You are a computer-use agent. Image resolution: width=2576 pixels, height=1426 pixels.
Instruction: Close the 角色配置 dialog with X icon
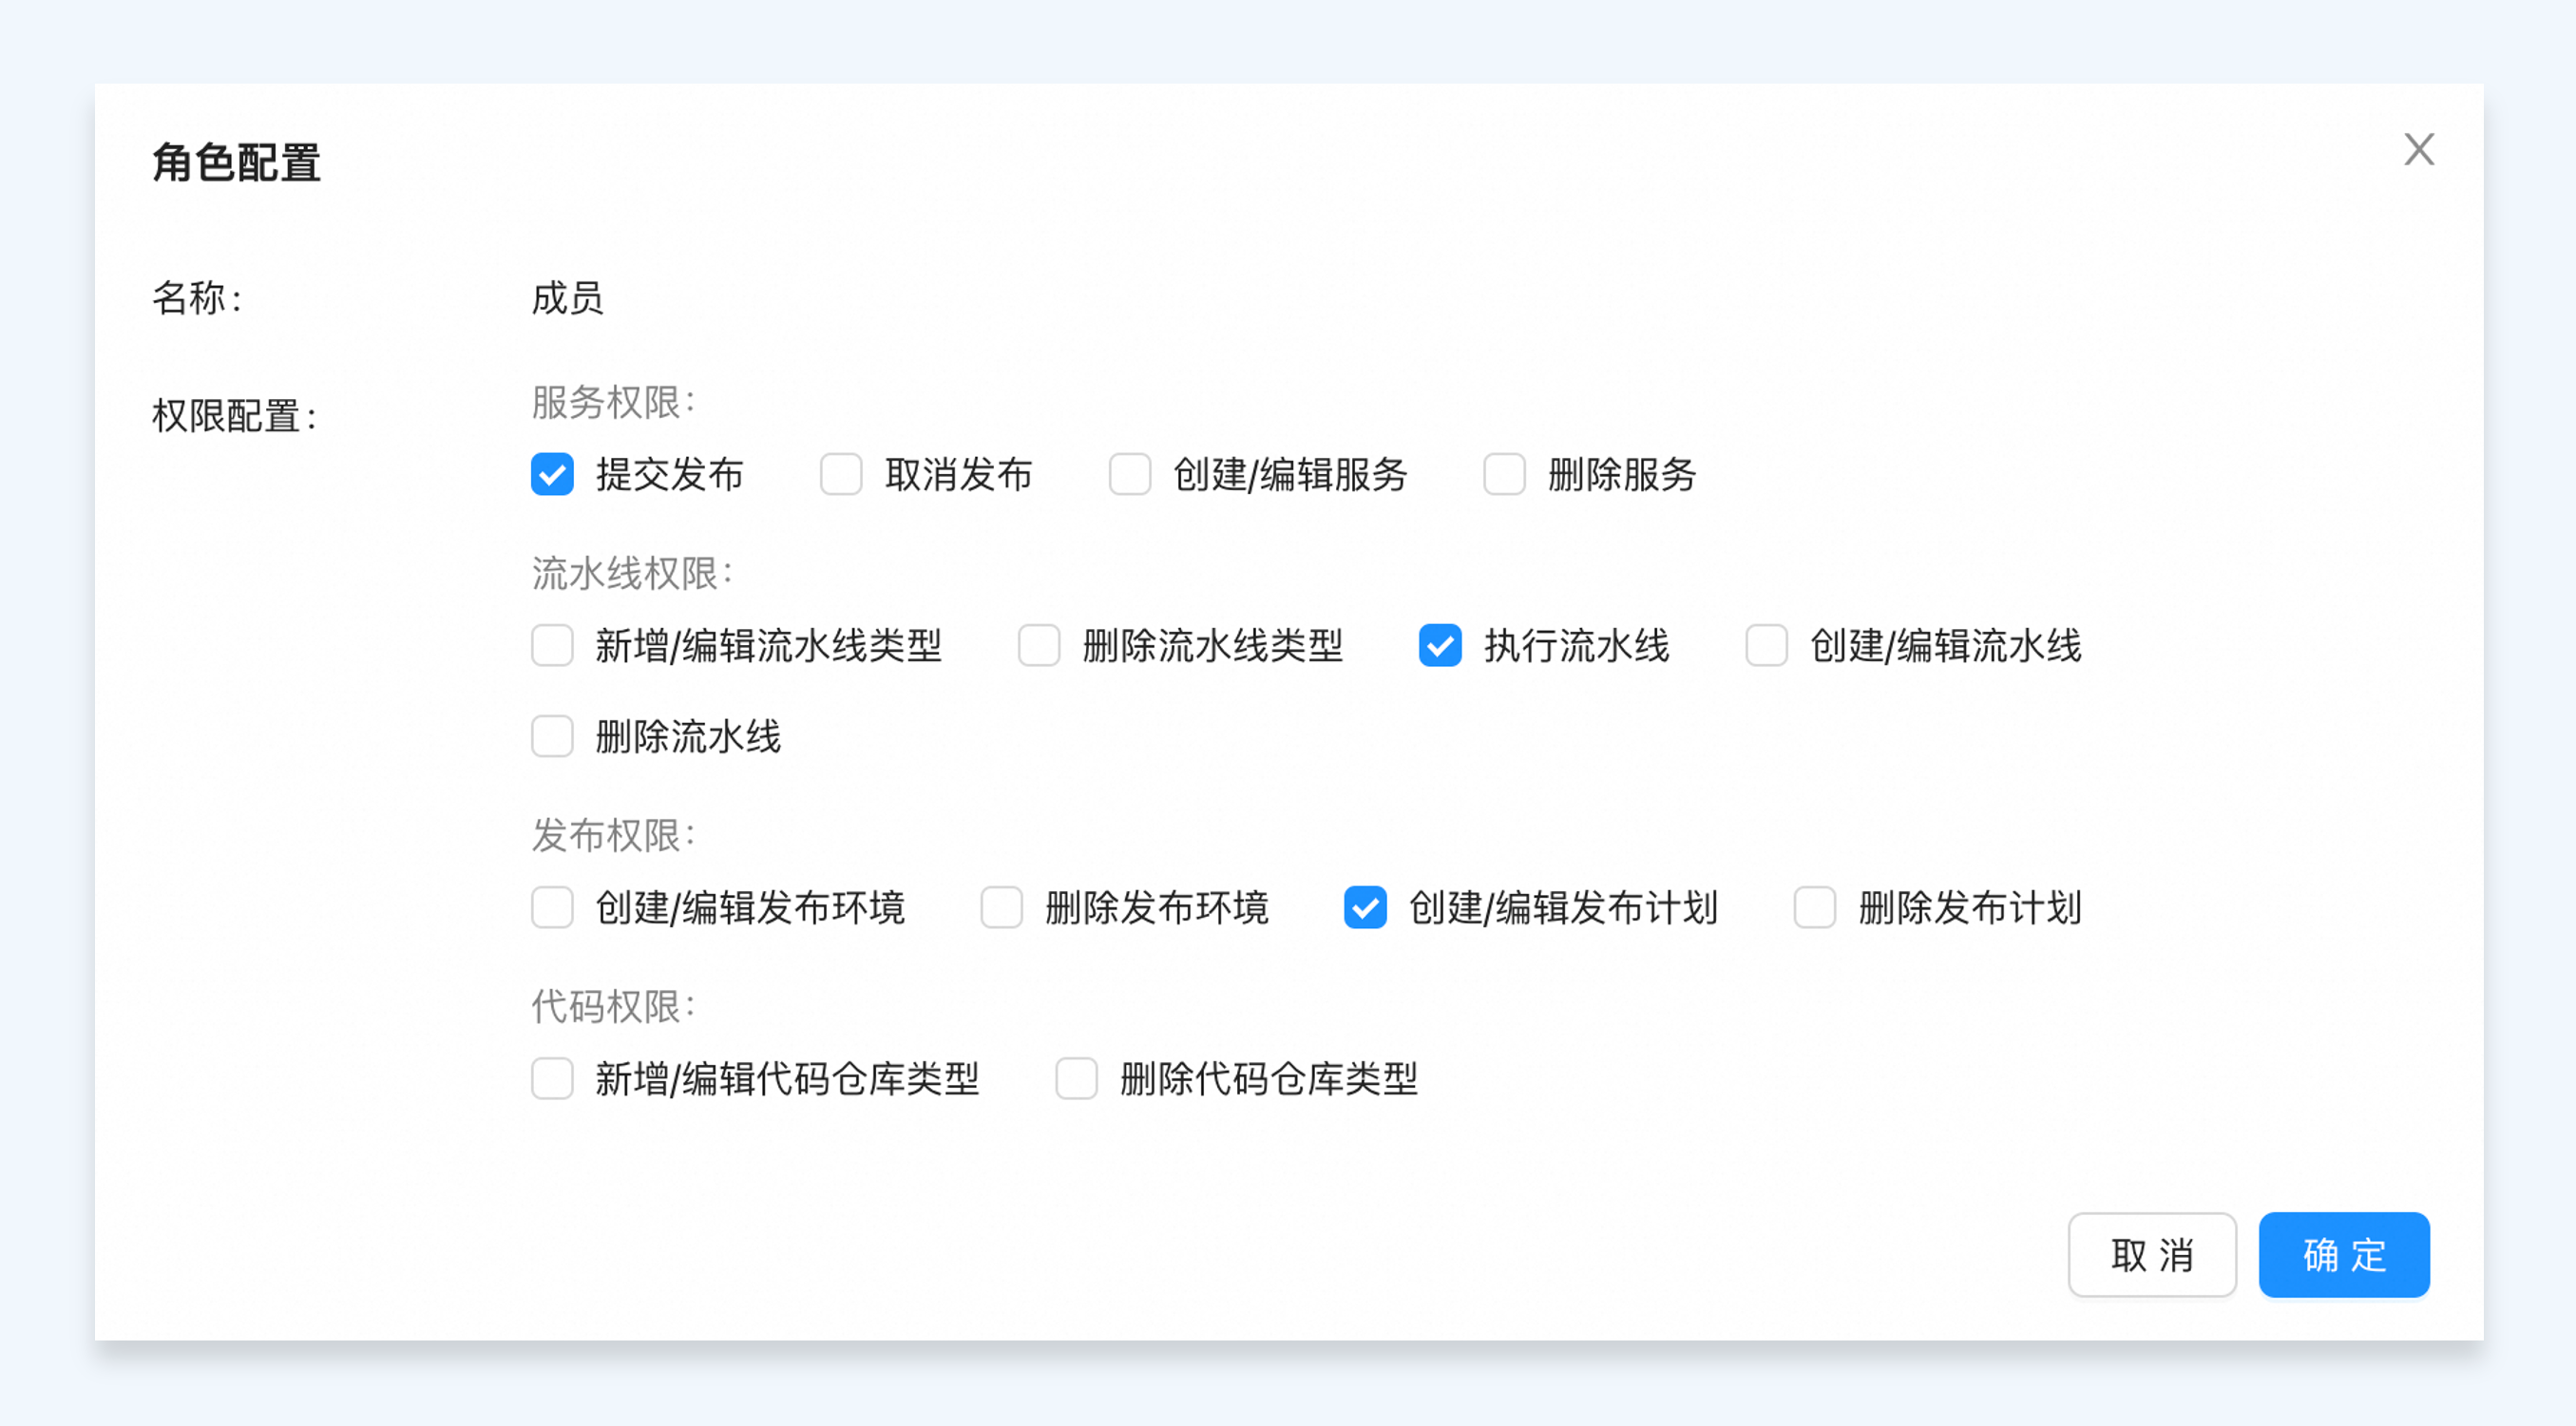(x=2419, y=150)
